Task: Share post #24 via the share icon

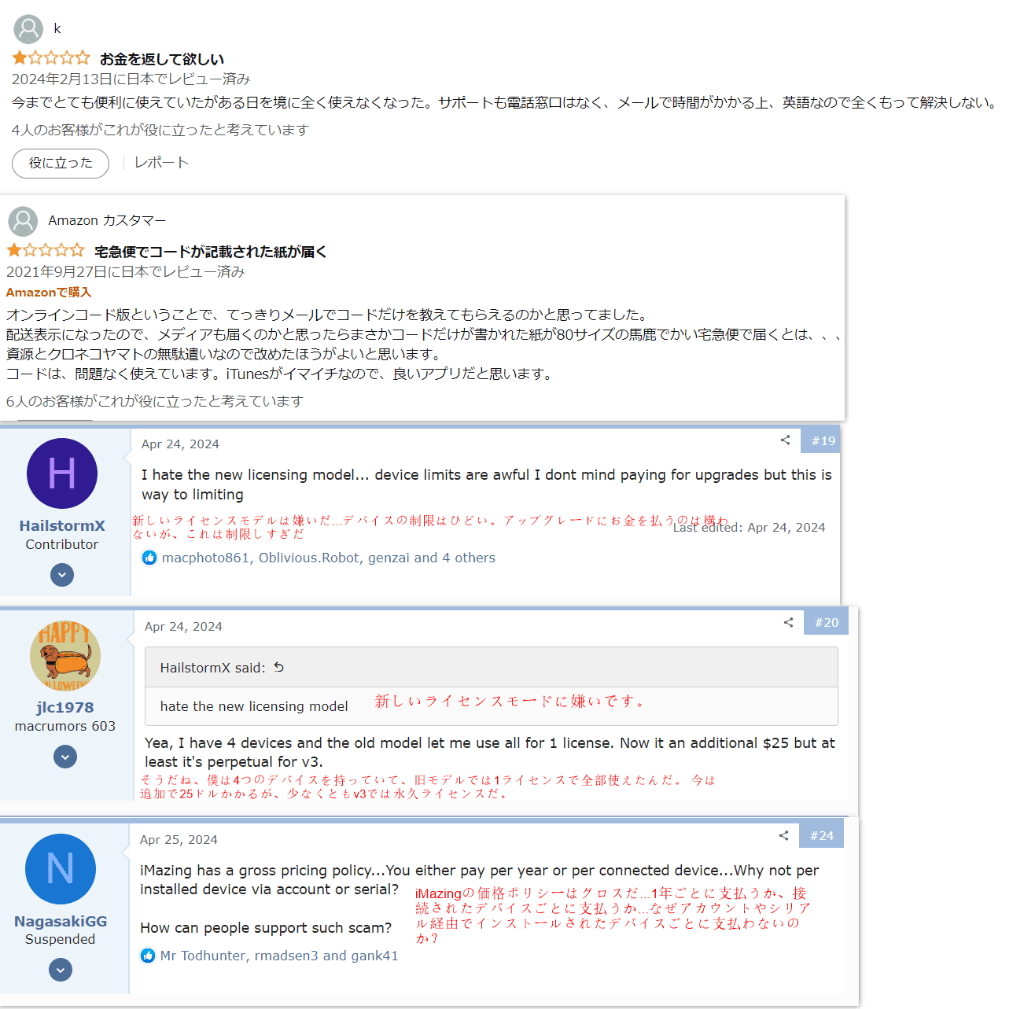Action: pyautogui.click(x=784, y=835)
